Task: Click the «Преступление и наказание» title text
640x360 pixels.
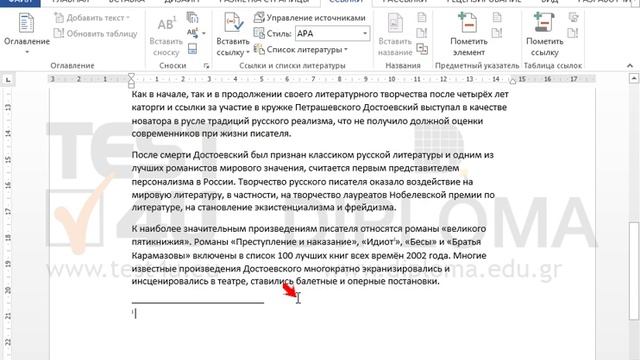Action: [x=294, y=242]
